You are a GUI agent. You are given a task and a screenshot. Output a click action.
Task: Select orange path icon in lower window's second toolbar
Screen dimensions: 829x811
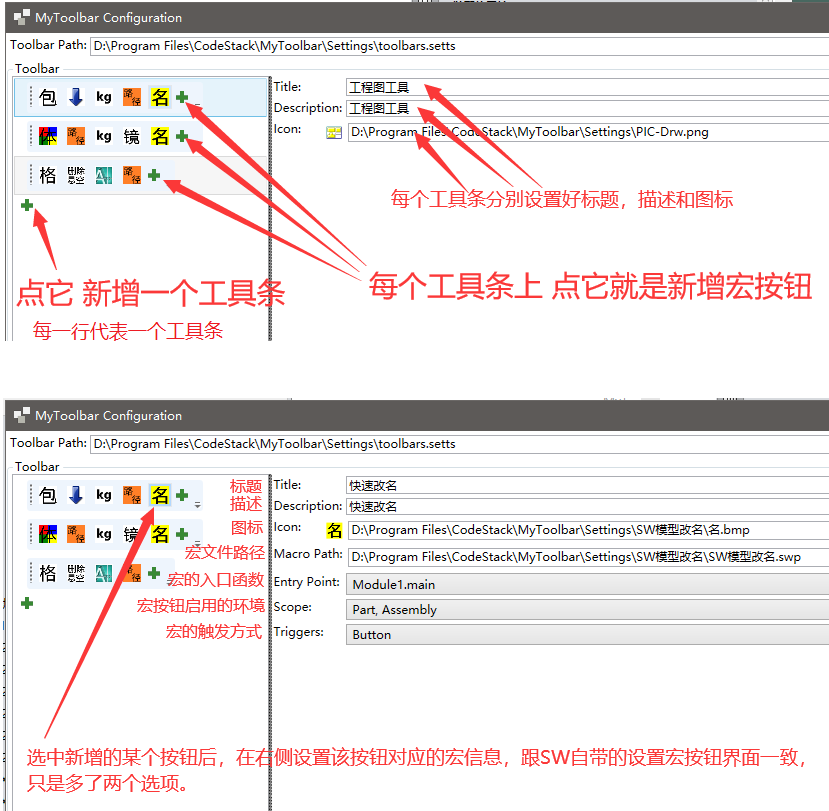click(76, 534)
